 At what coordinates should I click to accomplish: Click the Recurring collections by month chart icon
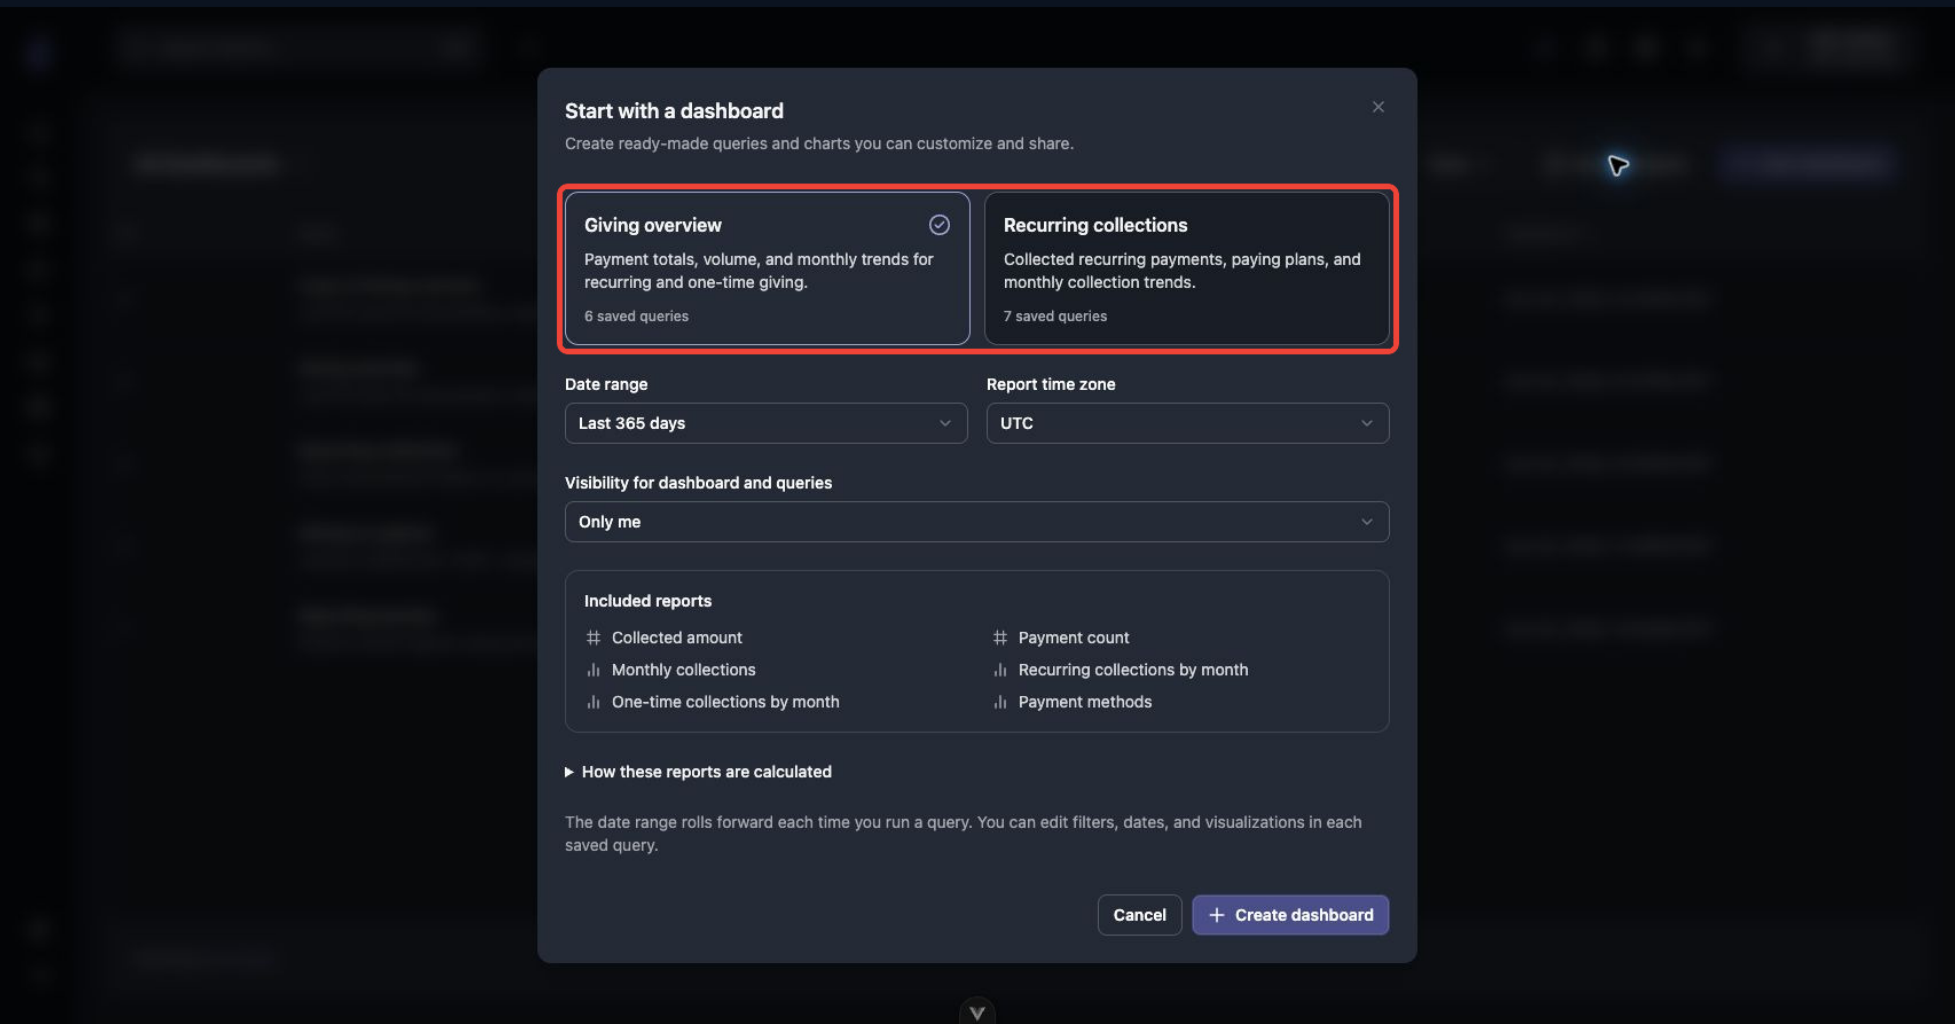tap(1000, 670)
